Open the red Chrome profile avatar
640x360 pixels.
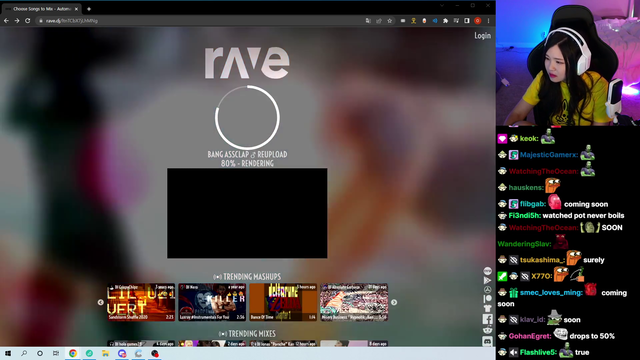(x=478, y=21)
